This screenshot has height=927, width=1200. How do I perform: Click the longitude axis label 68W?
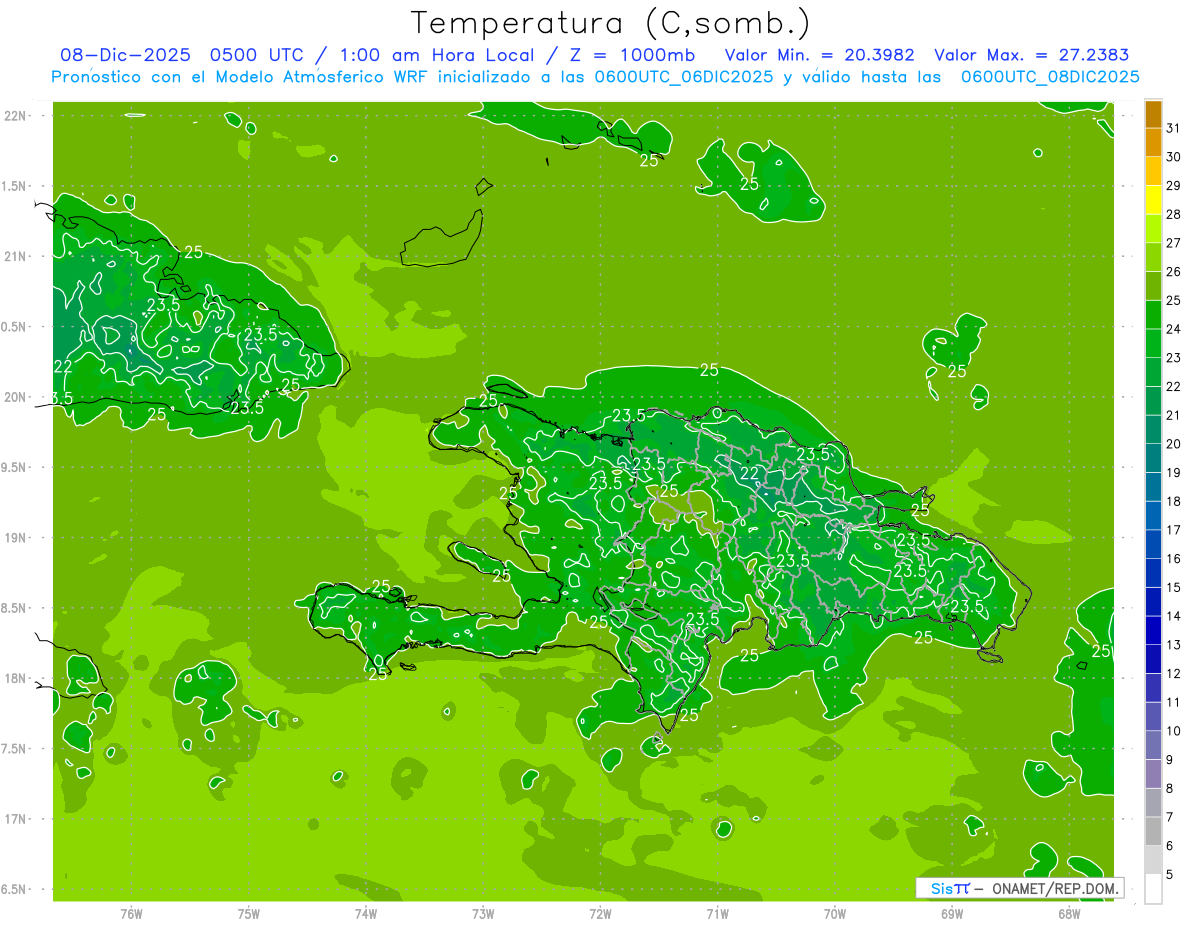tap(1069, 913)
